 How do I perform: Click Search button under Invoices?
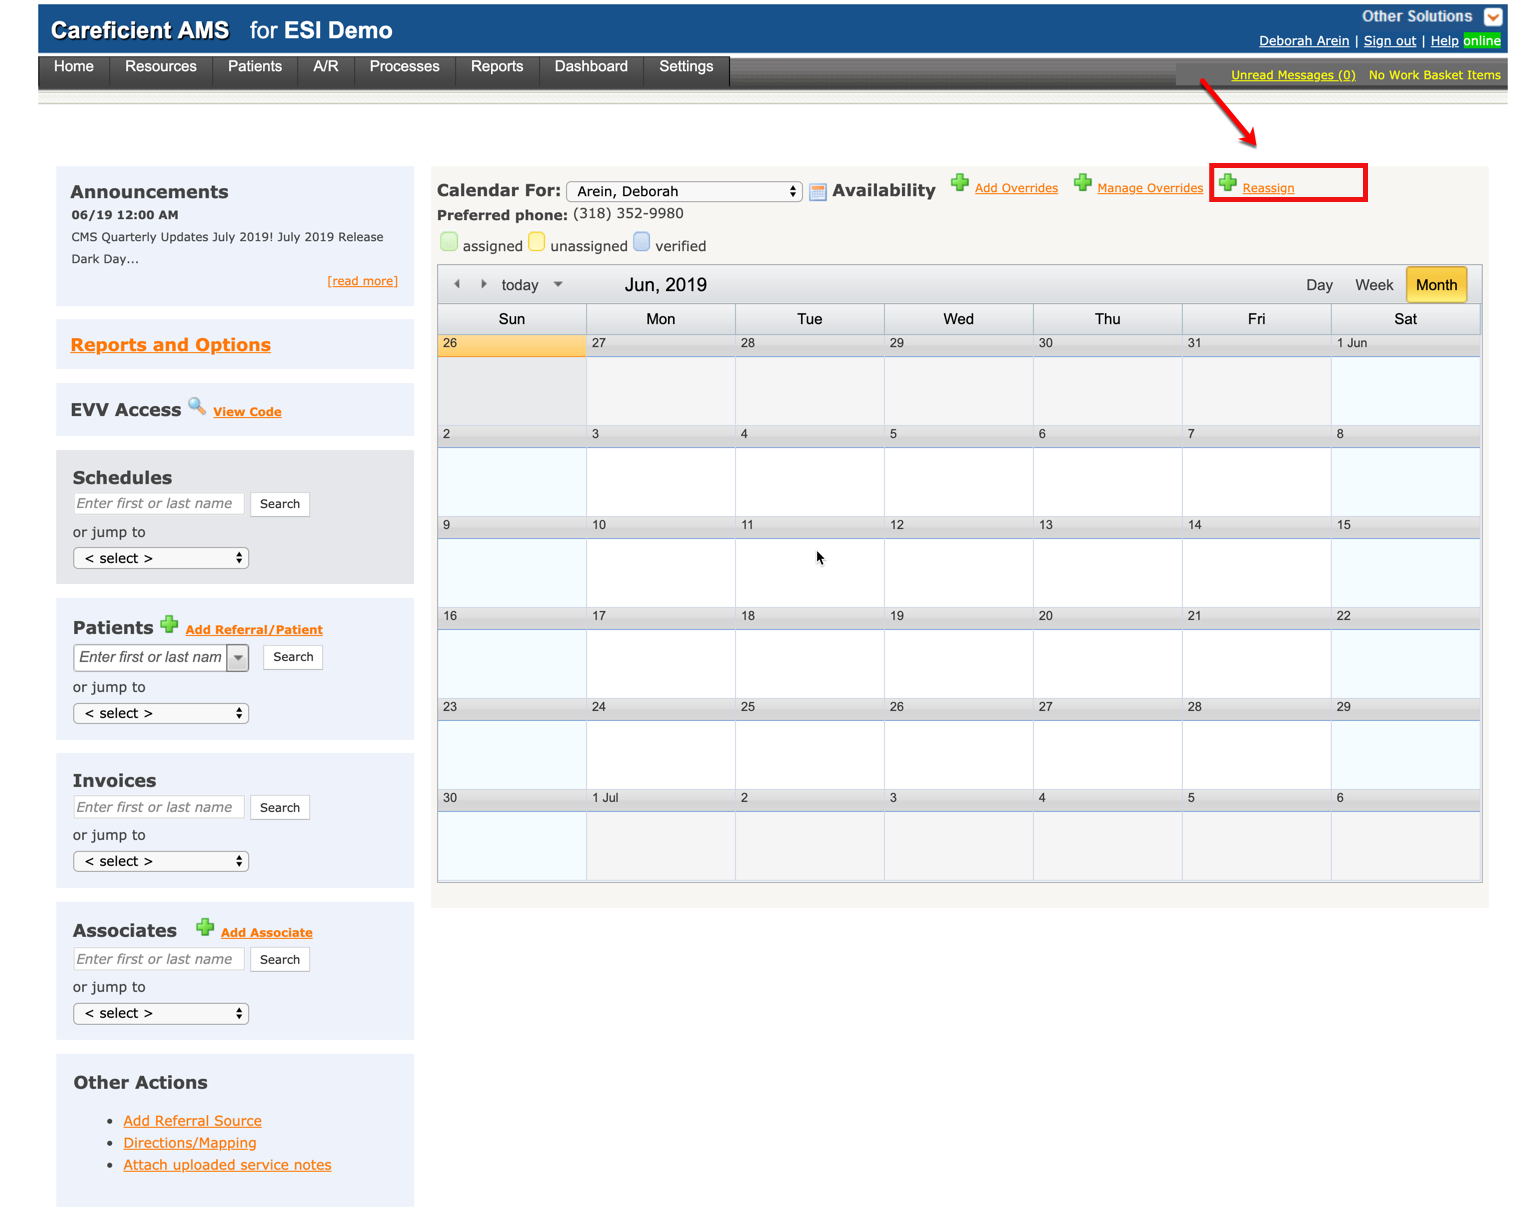tap(280, 808)
